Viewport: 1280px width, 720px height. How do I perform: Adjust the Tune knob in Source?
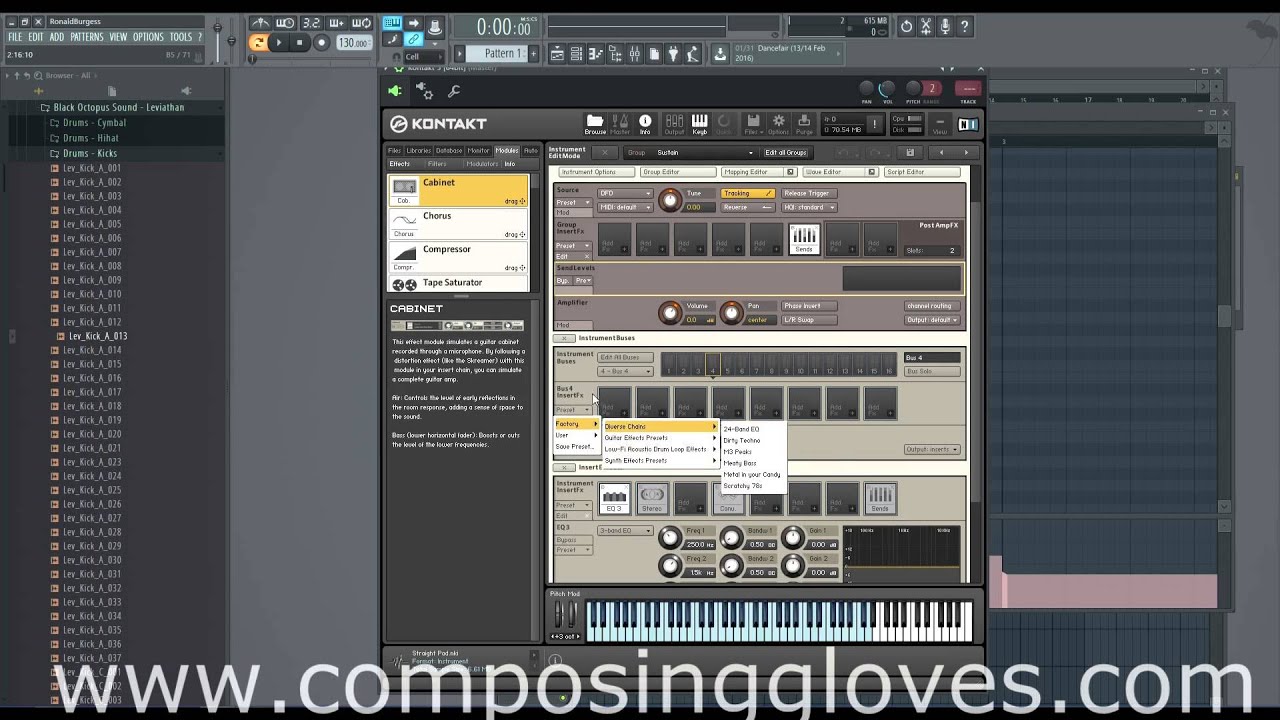669,200
